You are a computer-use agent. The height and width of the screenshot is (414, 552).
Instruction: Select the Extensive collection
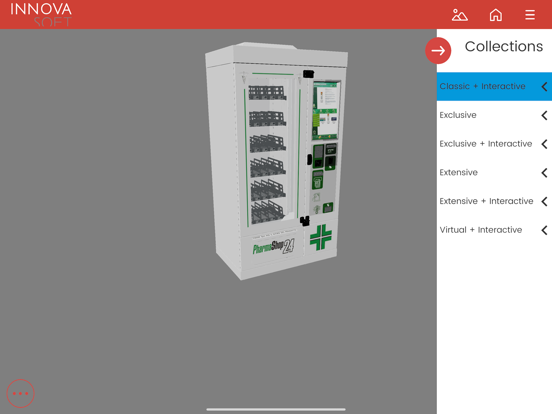494,172
